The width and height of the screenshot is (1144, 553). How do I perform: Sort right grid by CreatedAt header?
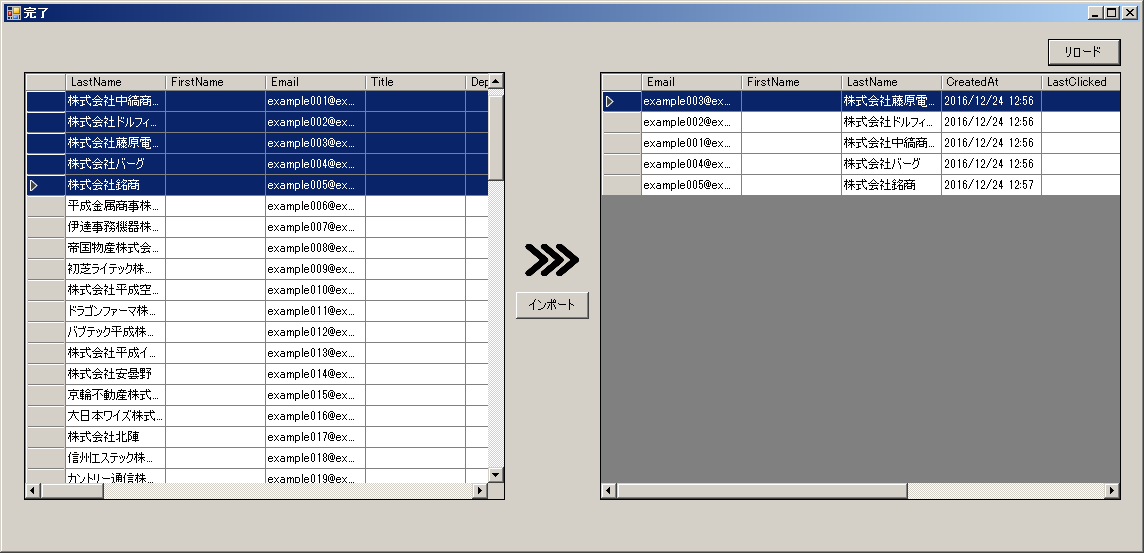tap(992, 82)
